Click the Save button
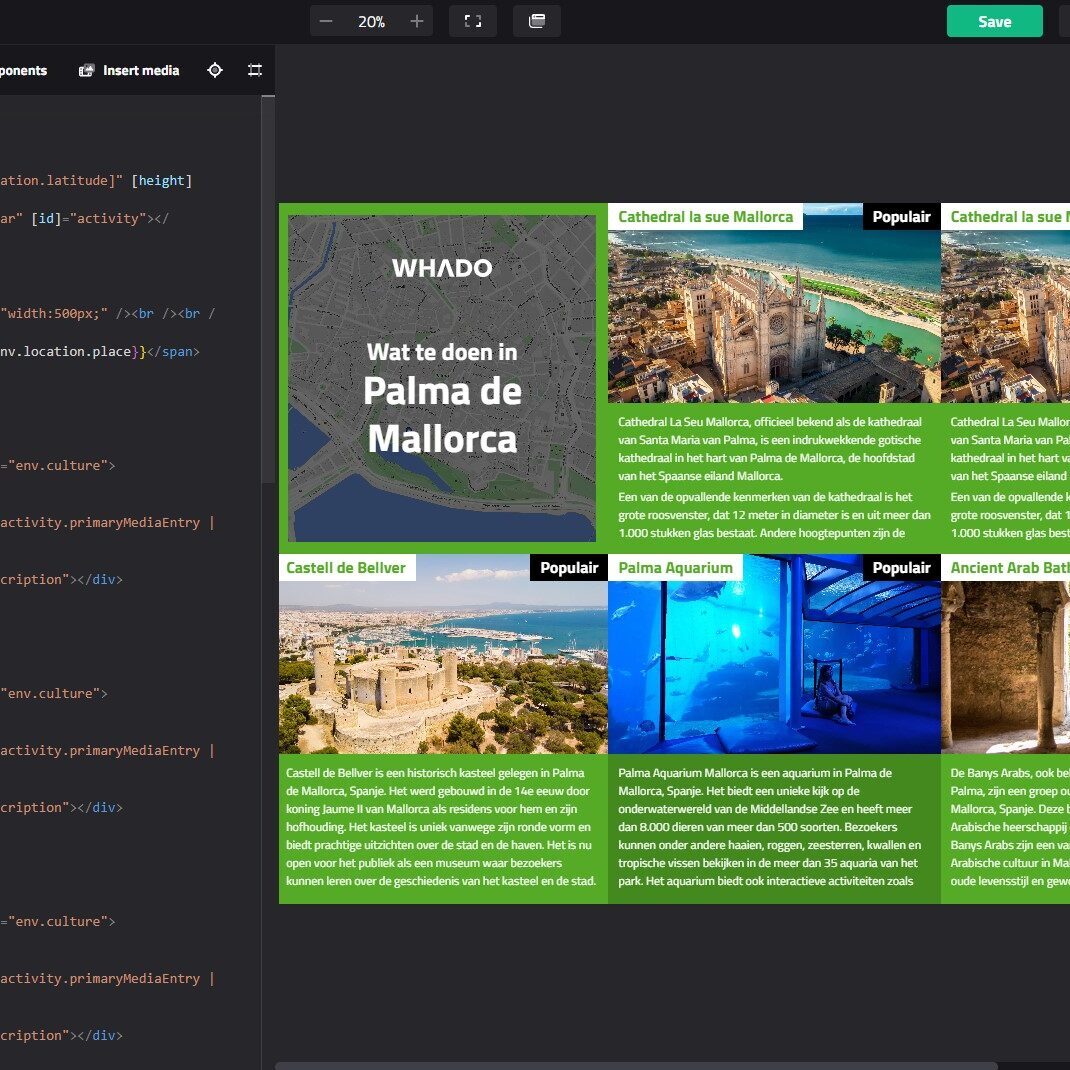The width and height of the screenshot is (1070, 1070). (x=994, y=21)
